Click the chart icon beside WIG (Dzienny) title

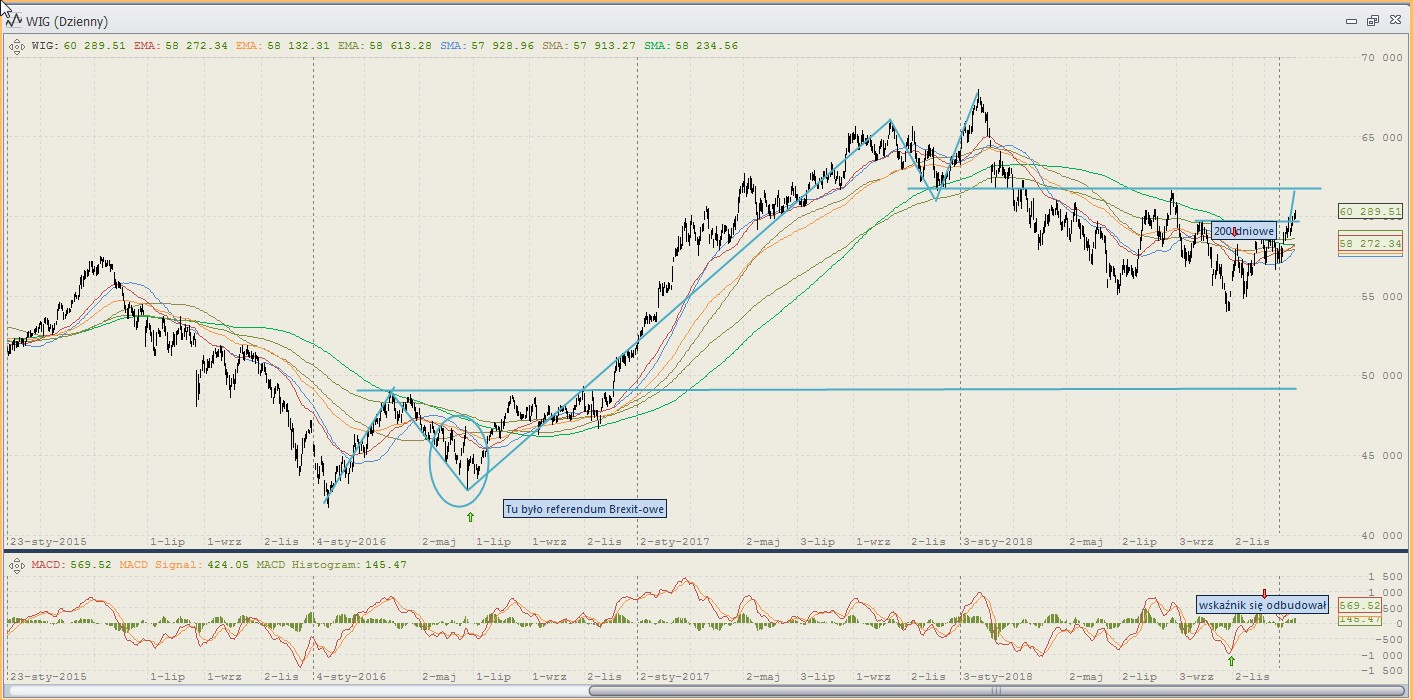coord(14,21)
